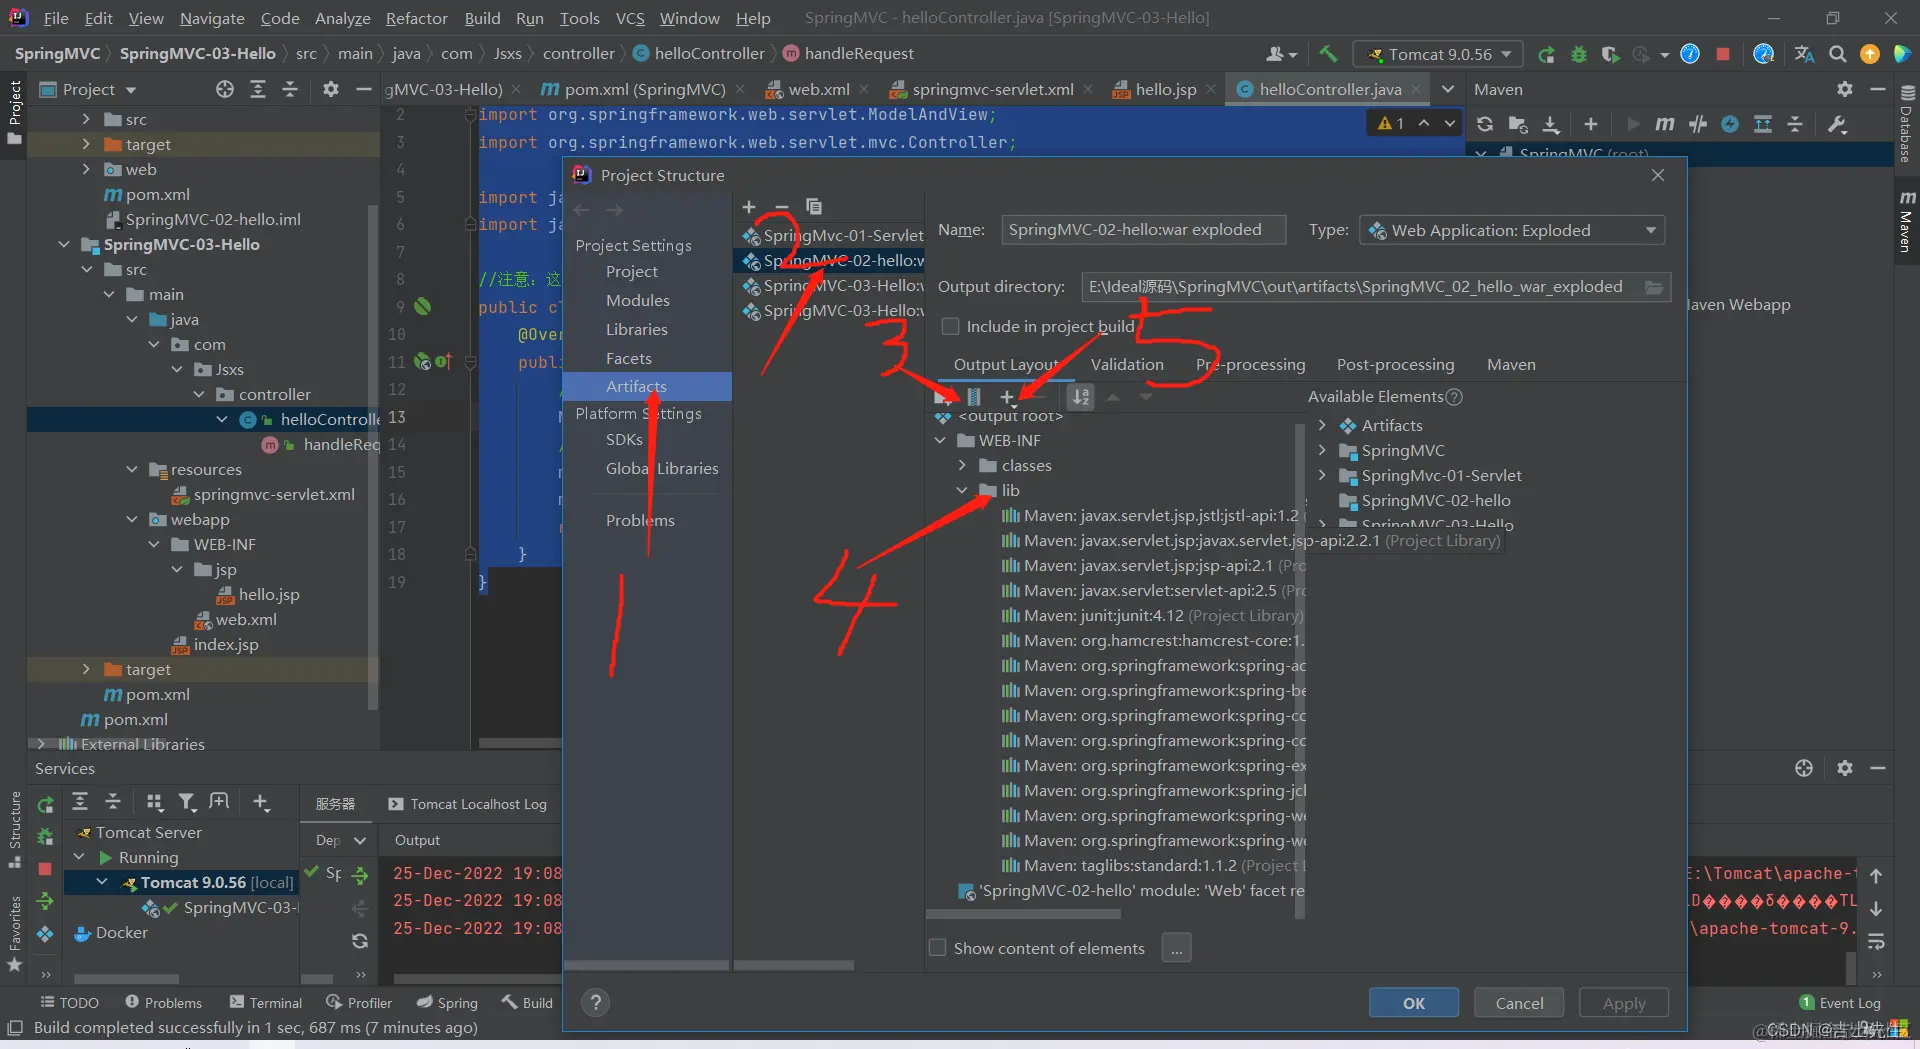Remove the selected artifact with the minus icon
This screenshot has width=1920, height=1049.
pos(782,207)
